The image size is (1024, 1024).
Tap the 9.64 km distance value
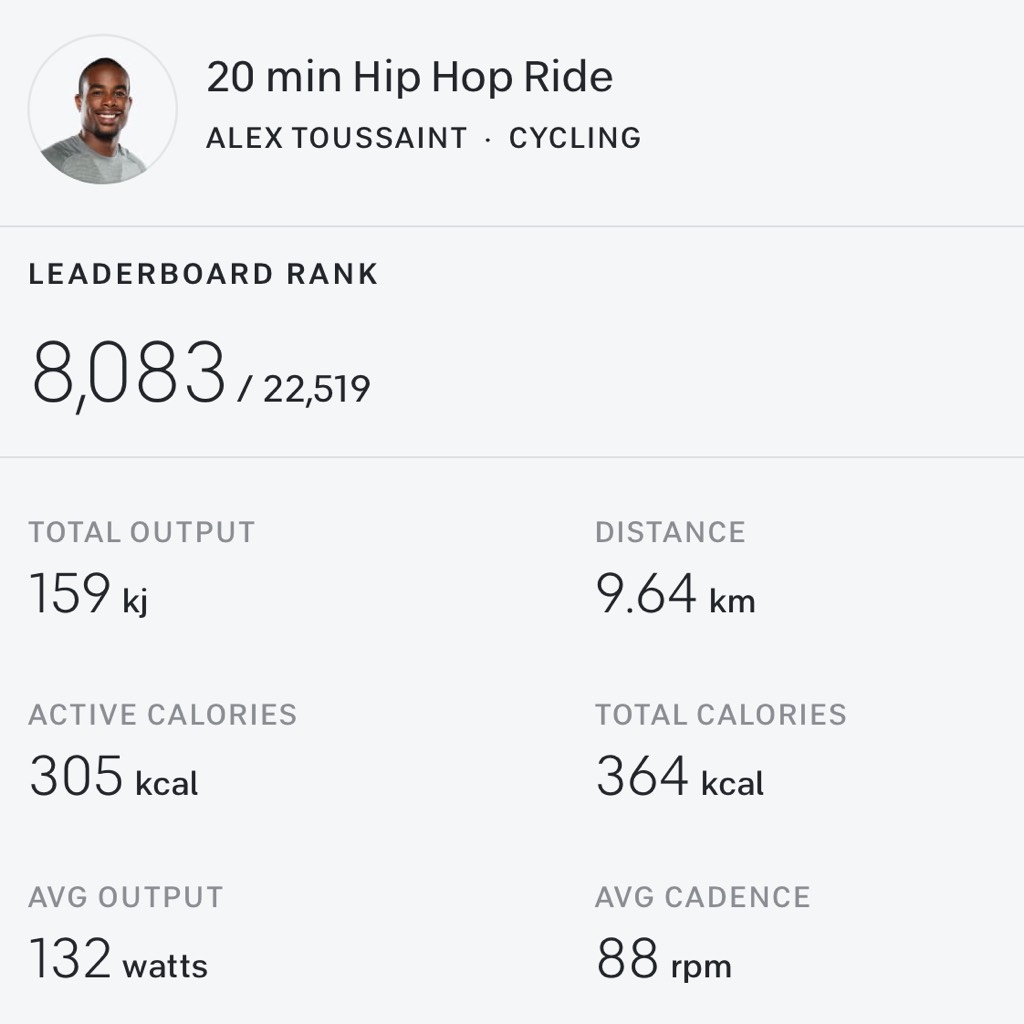coord(675,593)
